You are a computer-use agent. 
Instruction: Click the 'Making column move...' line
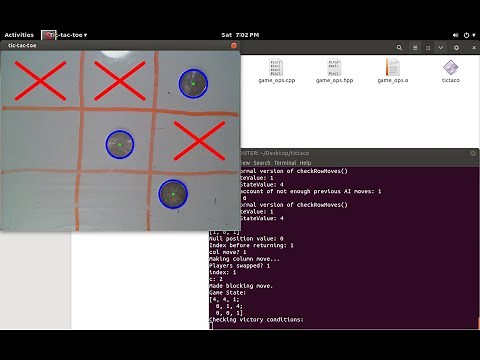pos(244,259)
